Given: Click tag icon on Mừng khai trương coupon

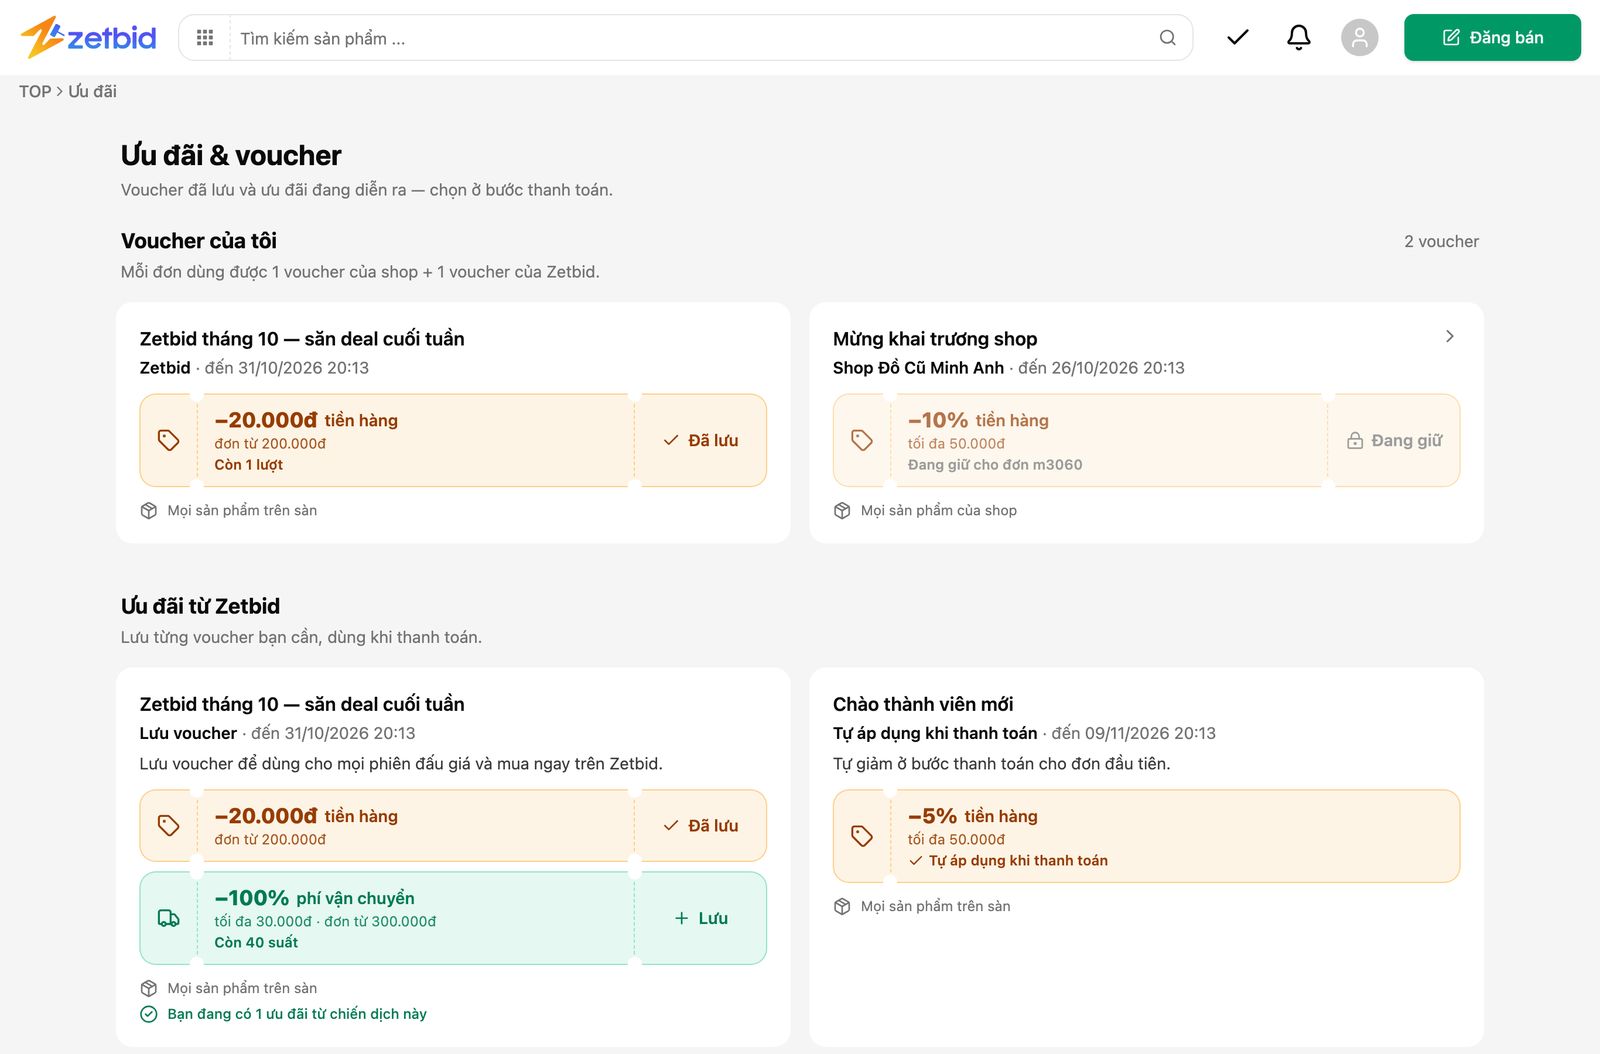Looking at the screenshot, I should [862, 440].
